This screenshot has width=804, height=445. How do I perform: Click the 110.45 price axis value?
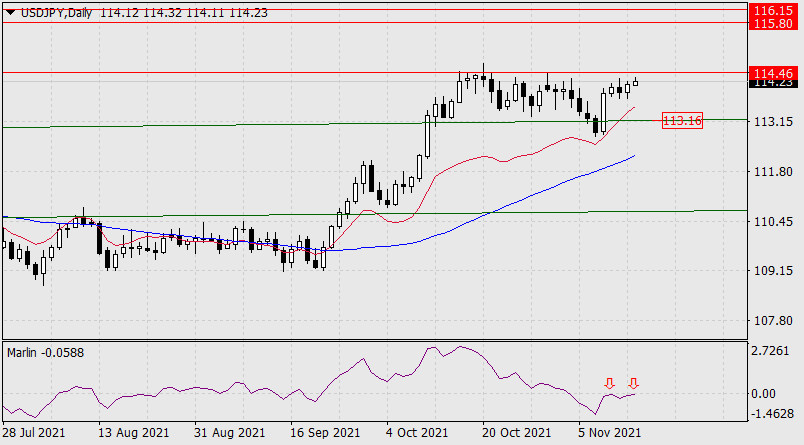(773, 221)
